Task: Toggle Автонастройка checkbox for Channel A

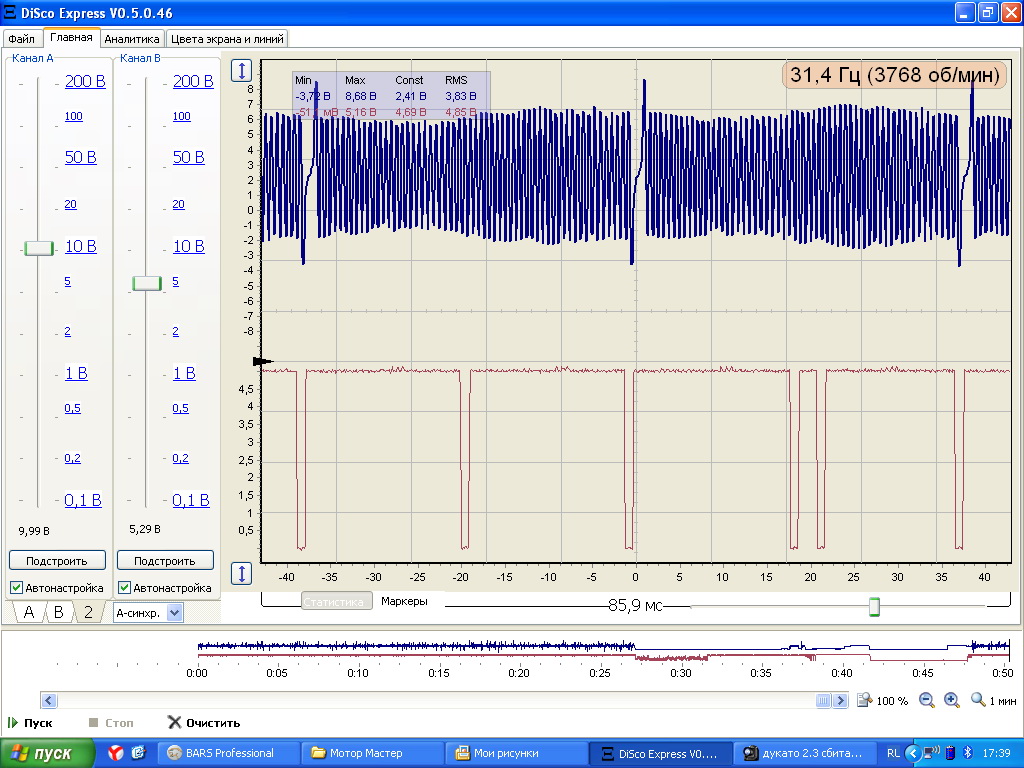Action: [17, 588]
